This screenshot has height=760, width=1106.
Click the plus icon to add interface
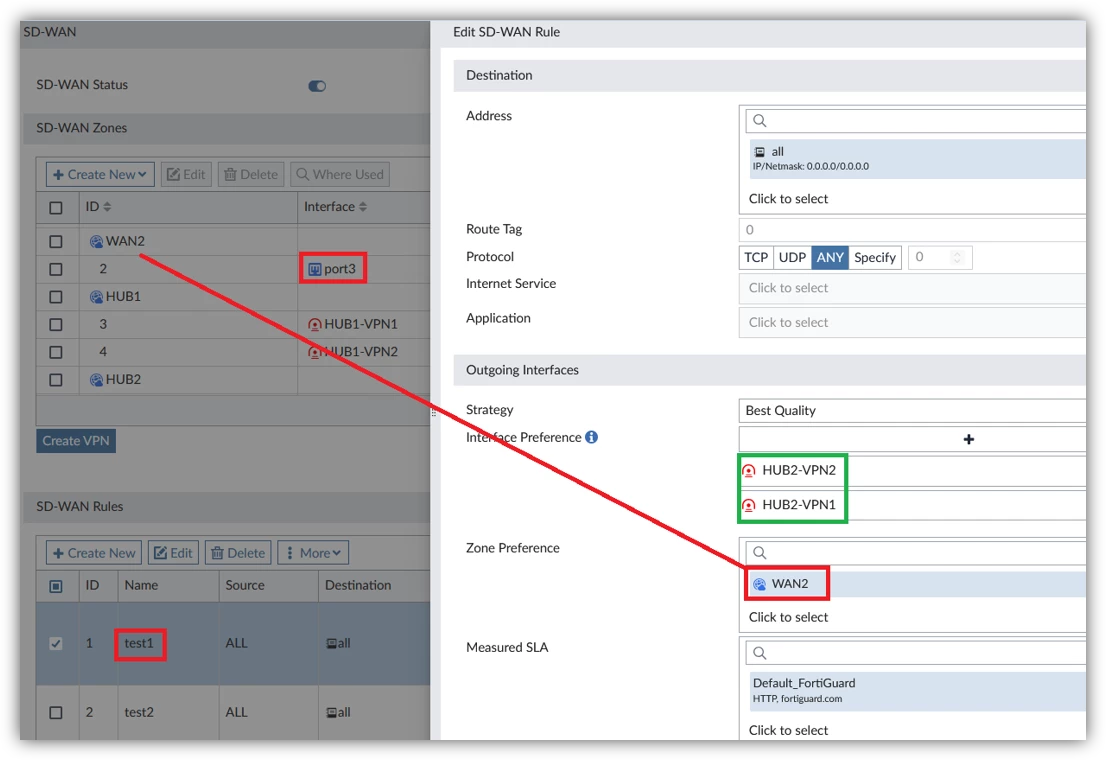coord(968,439)
